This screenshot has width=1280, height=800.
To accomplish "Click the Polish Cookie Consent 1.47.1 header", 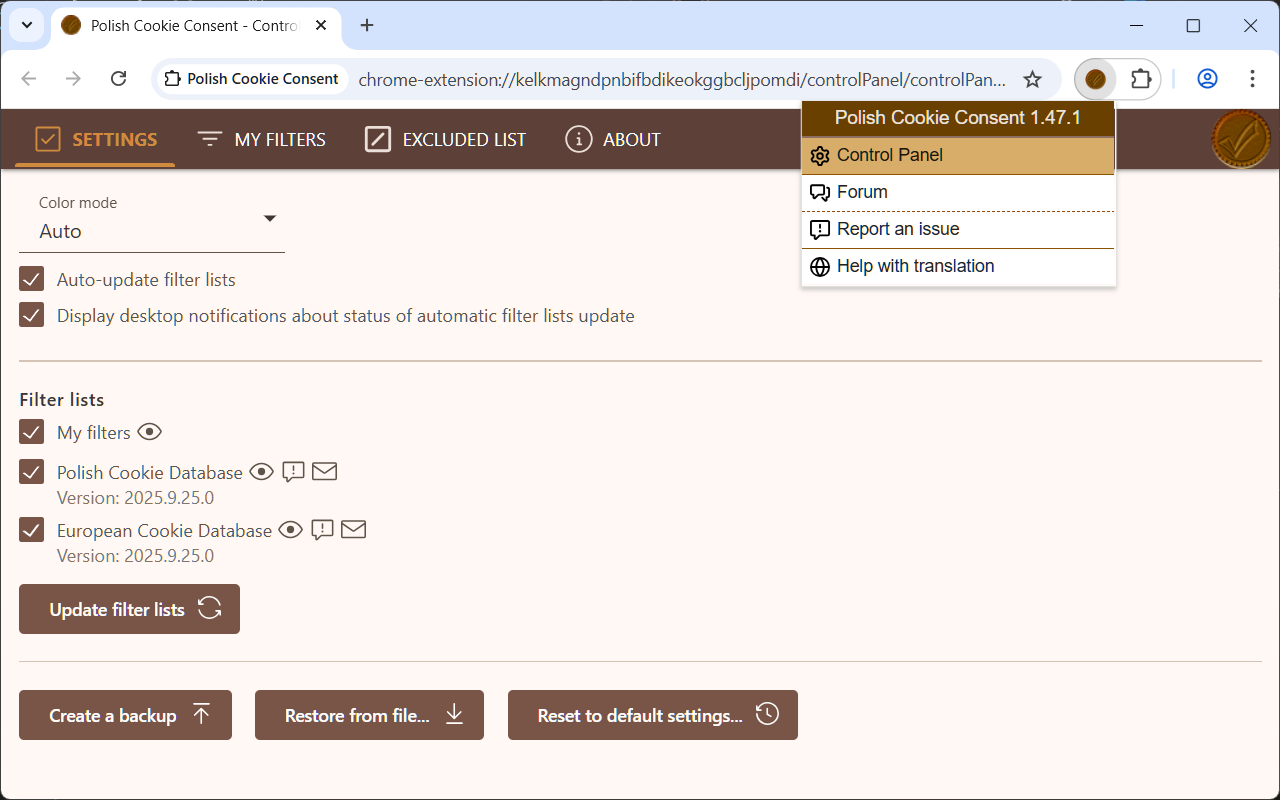I will click(958, 118).
